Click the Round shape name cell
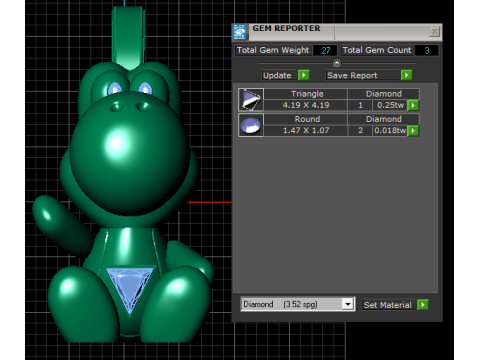 coord(306,119)
